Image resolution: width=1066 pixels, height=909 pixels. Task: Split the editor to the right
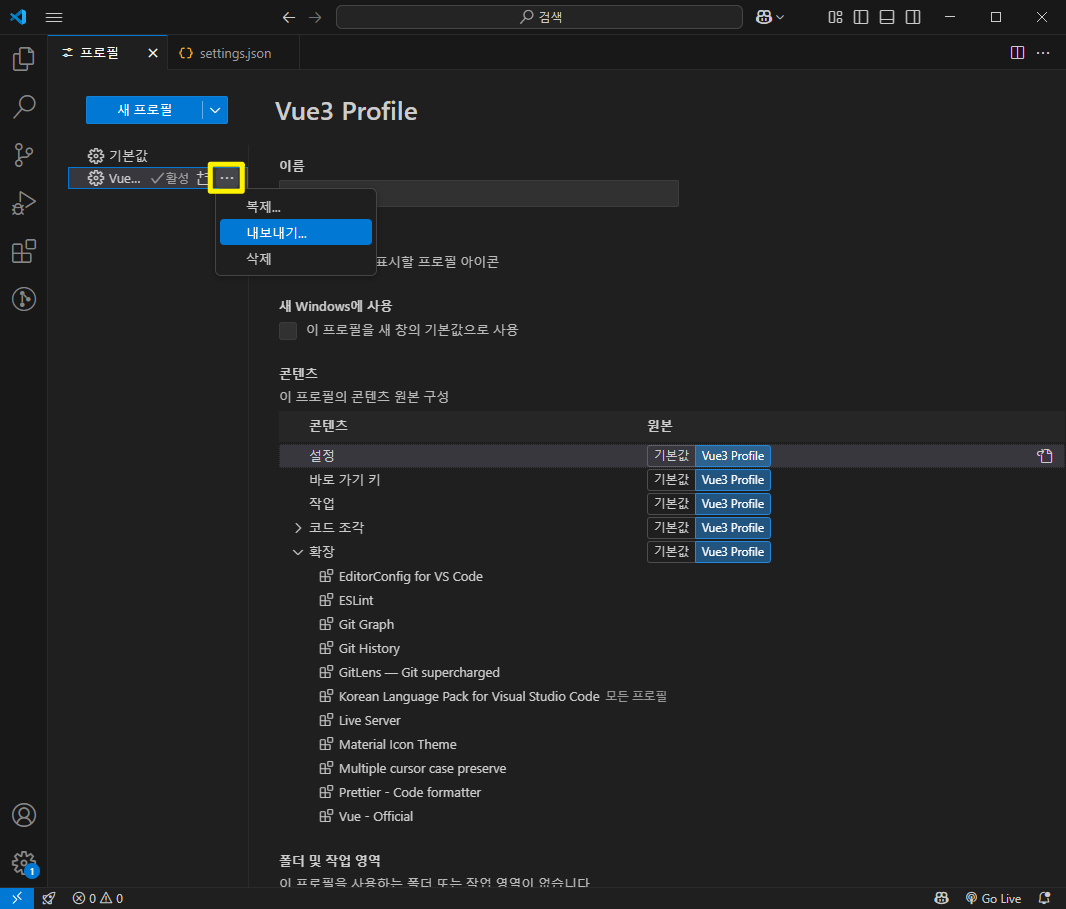[1017, 53]
